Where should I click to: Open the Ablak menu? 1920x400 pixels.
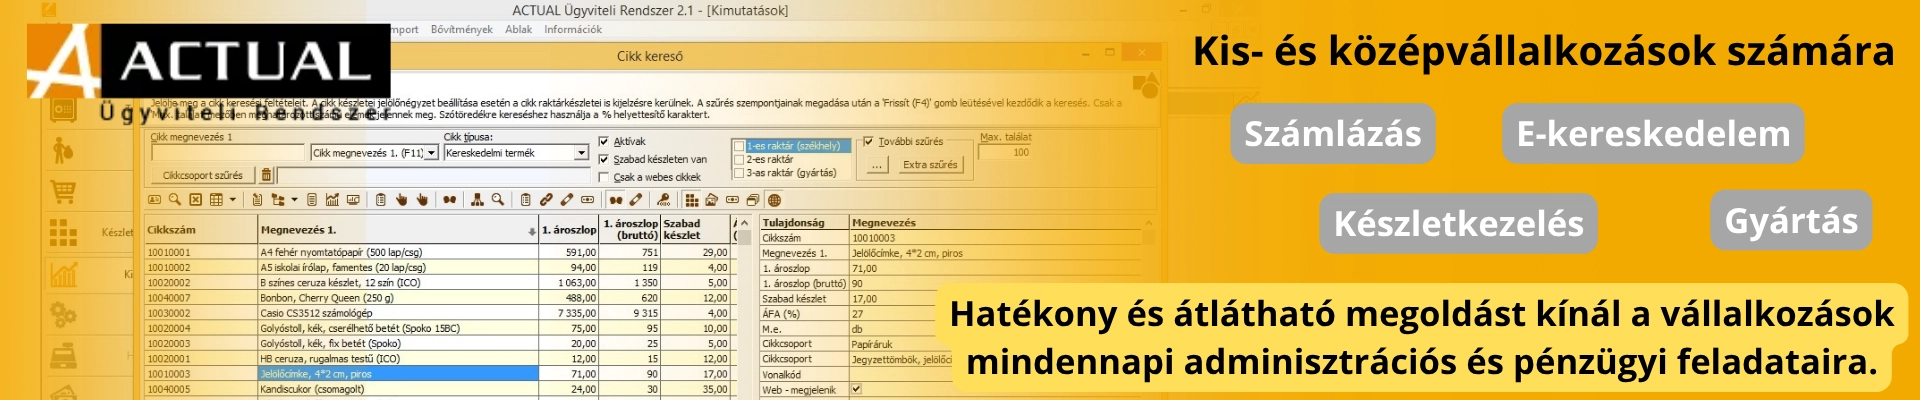point(518,30)
